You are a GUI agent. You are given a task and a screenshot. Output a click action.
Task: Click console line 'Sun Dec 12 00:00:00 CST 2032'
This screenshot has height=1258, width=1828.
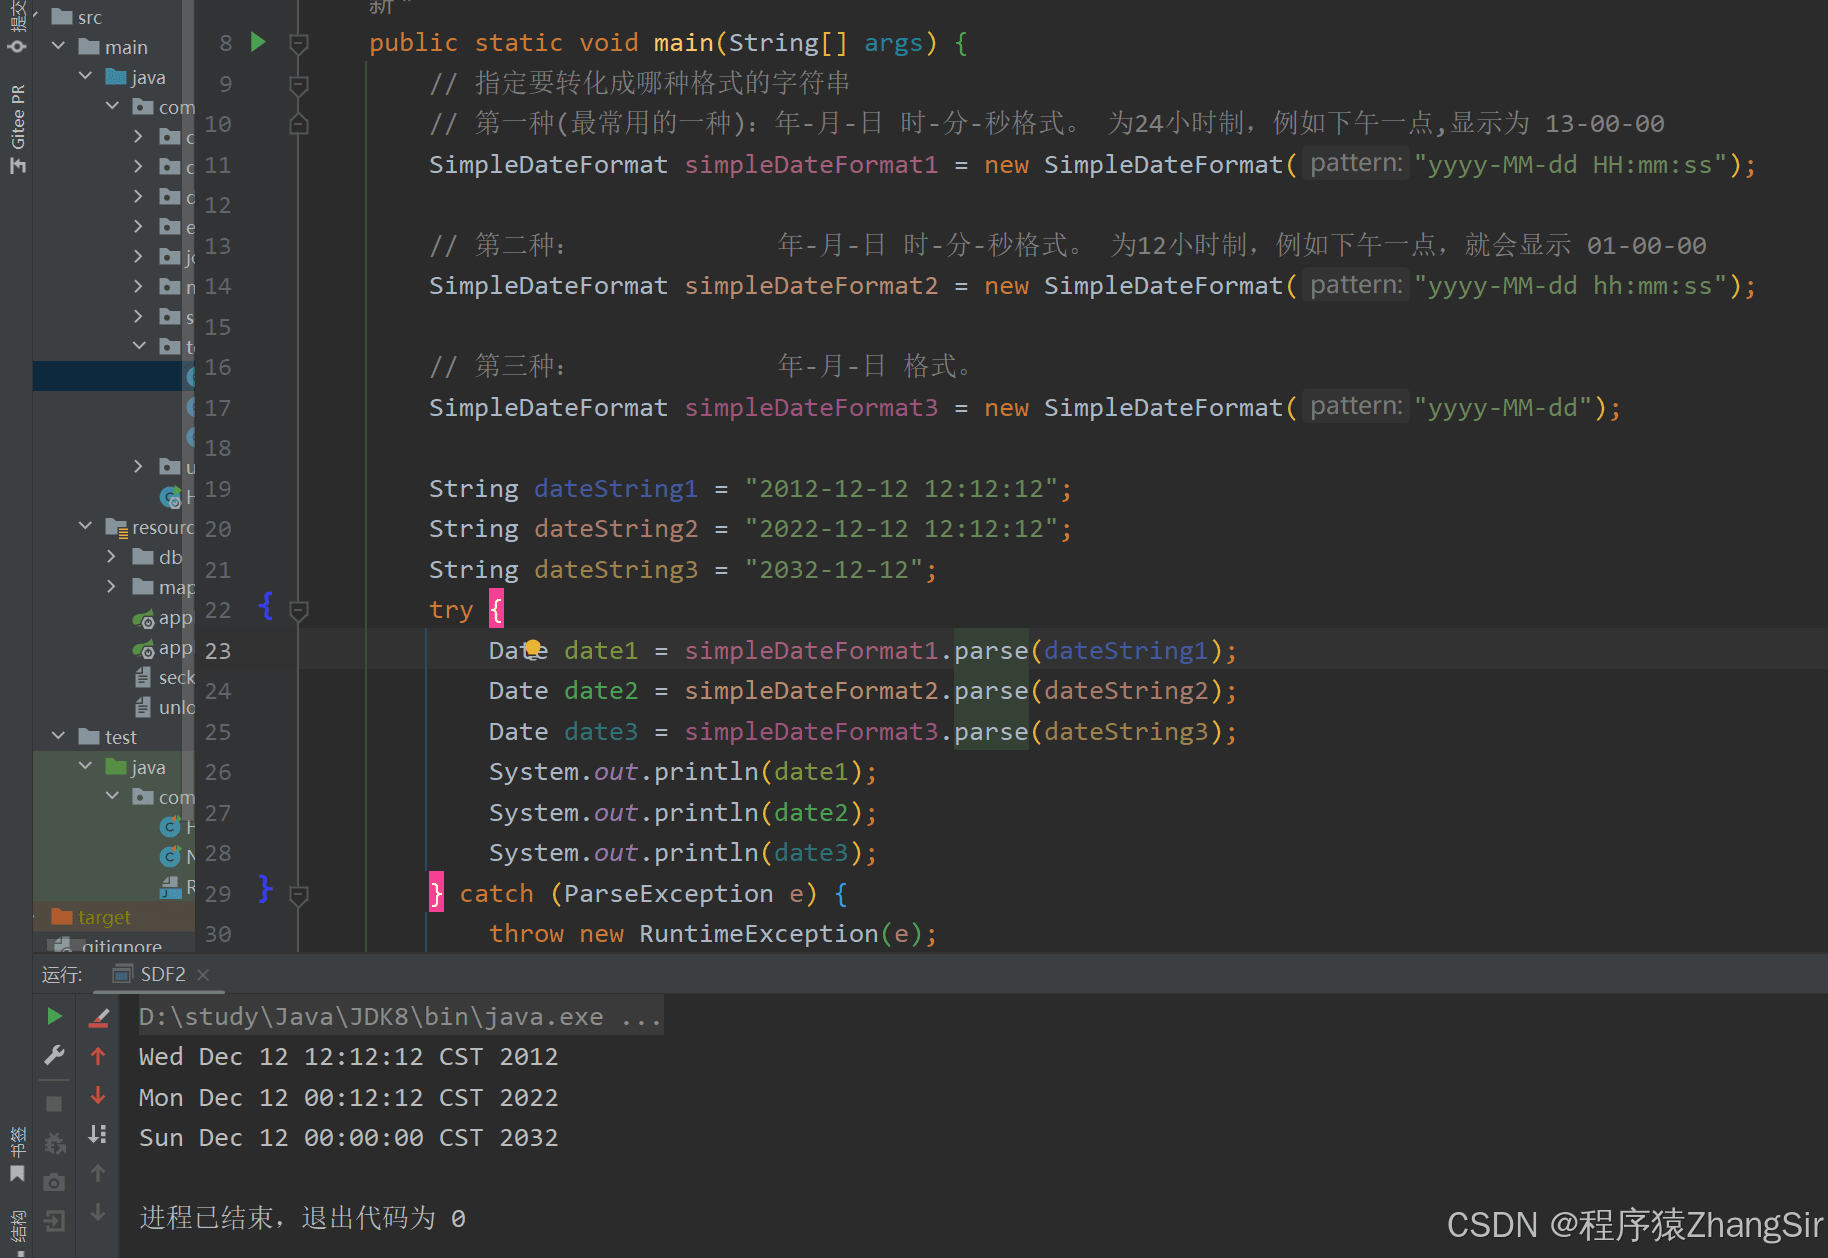tap(348, 1138)
